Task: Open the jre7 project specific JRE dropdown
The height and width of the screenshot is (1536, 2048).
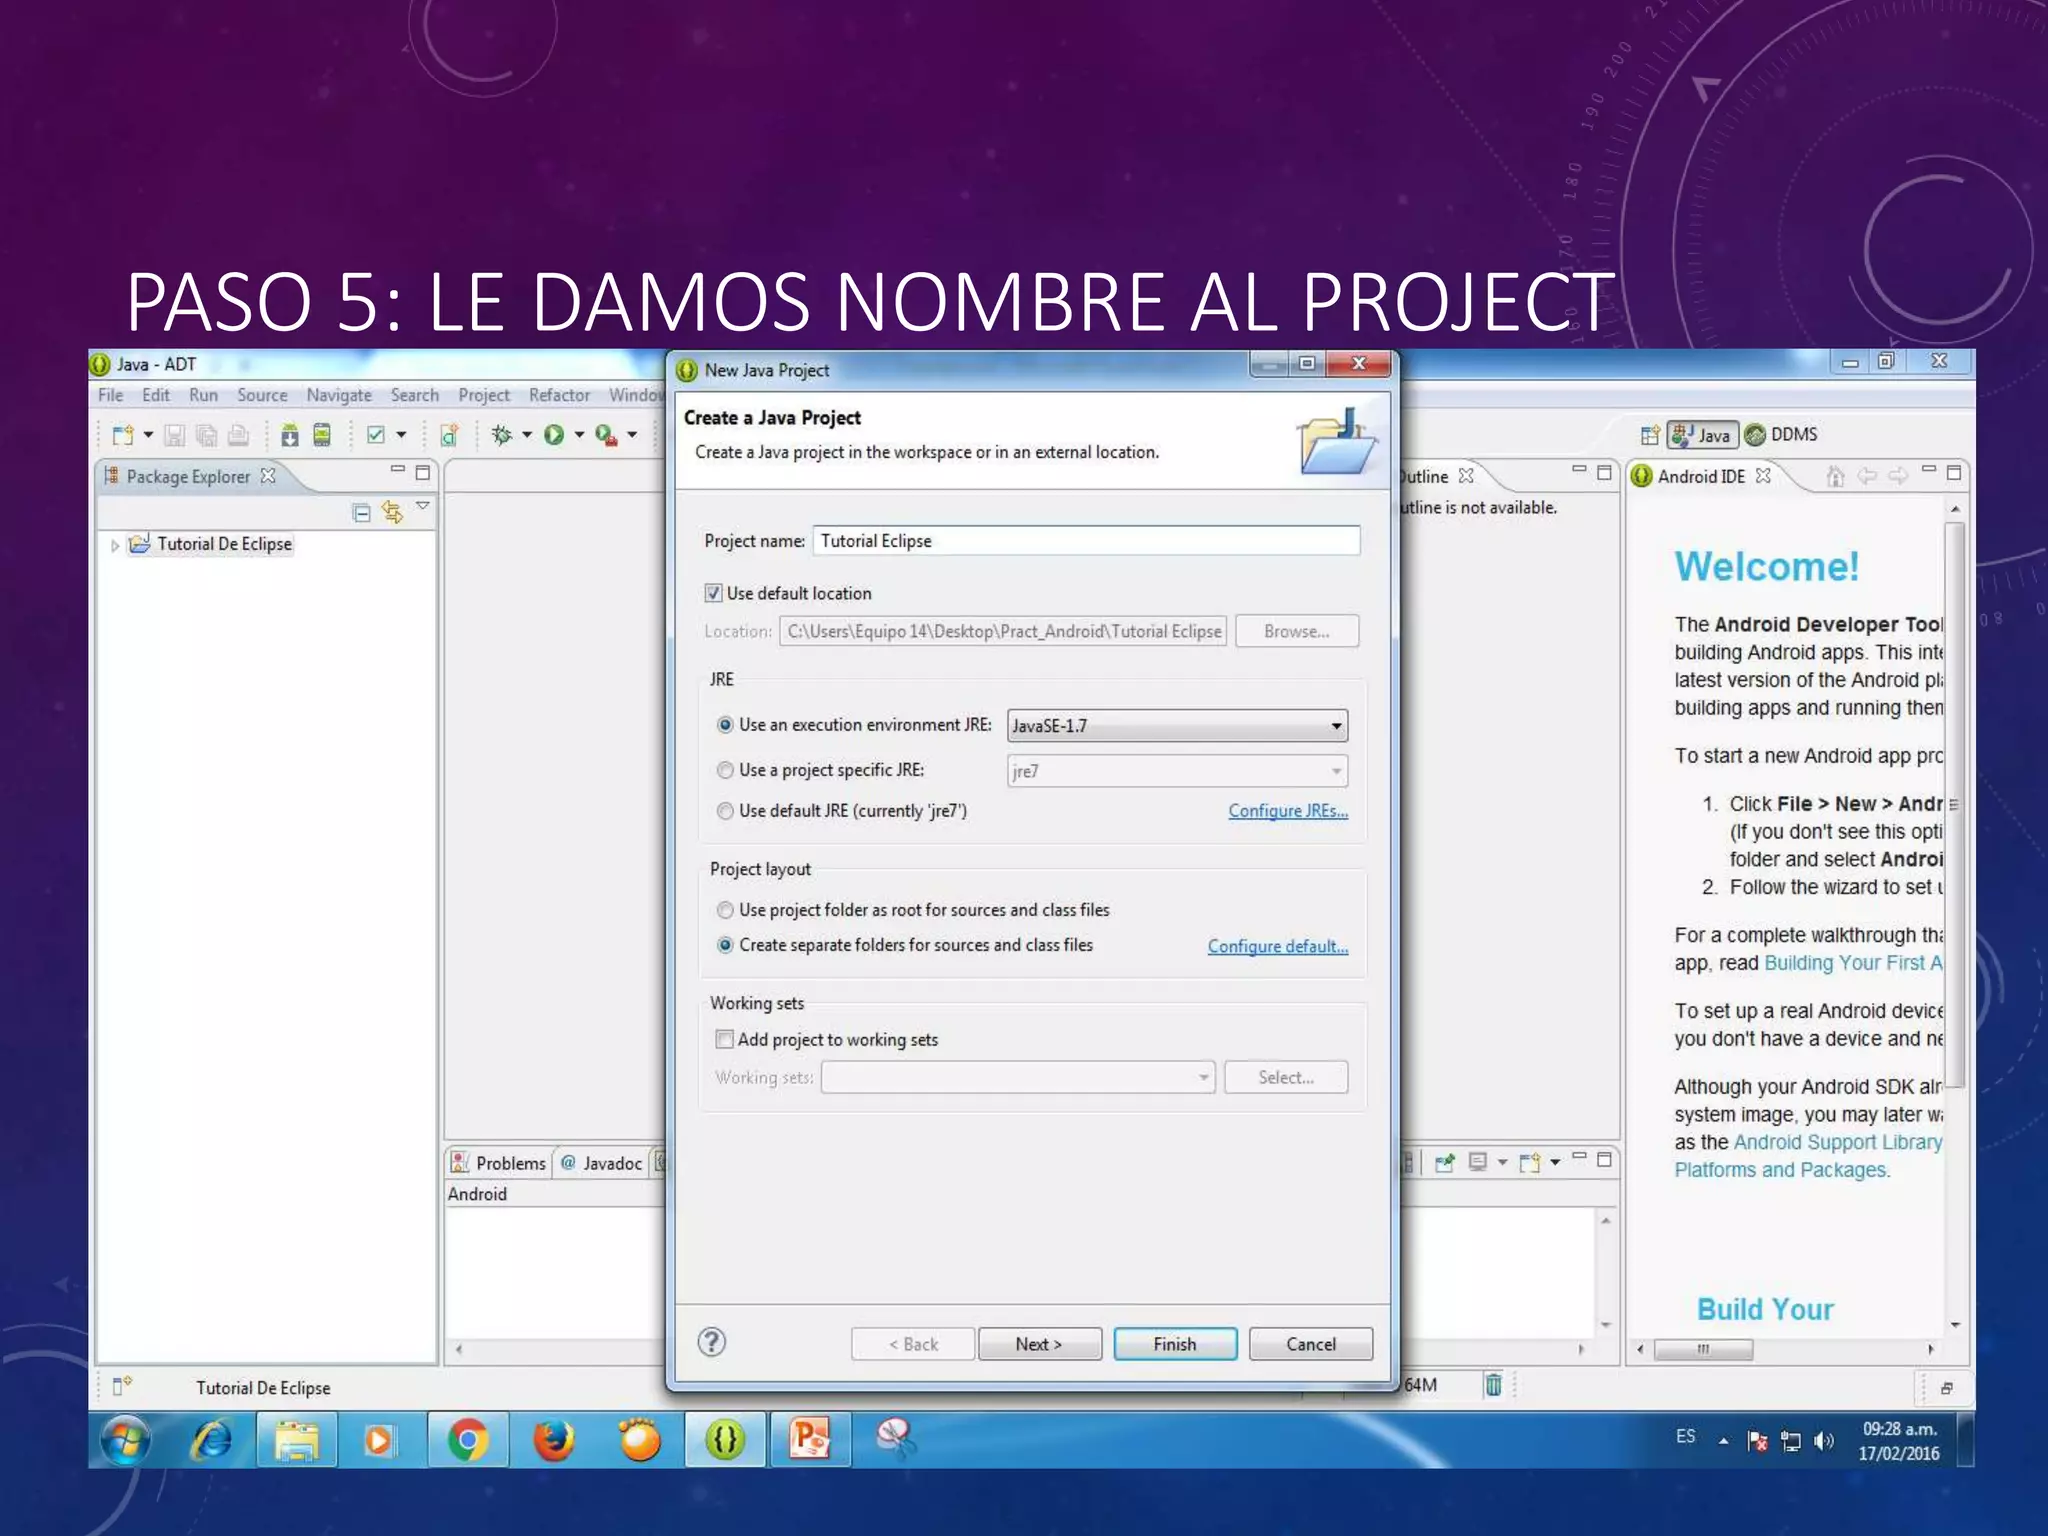Action: (x=1177, y=771)
